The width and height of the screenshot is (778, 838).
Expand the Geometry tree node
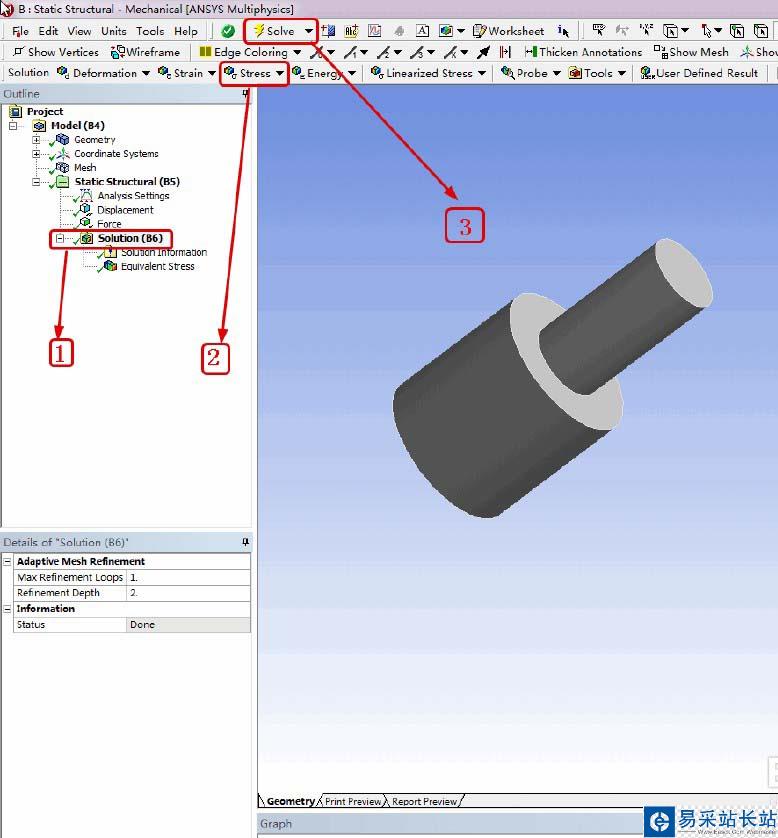click(x=36, y=140)
